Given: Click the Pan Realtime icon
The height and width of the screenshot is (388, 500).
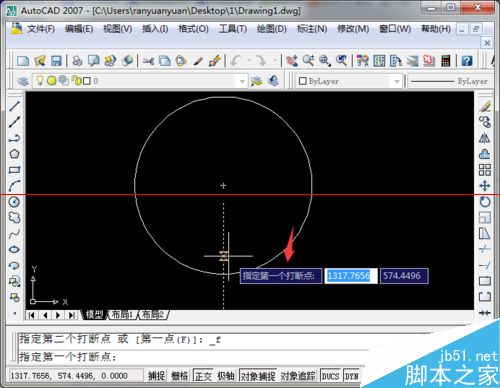Looking at the screenshot, I should tap(292, 61).
